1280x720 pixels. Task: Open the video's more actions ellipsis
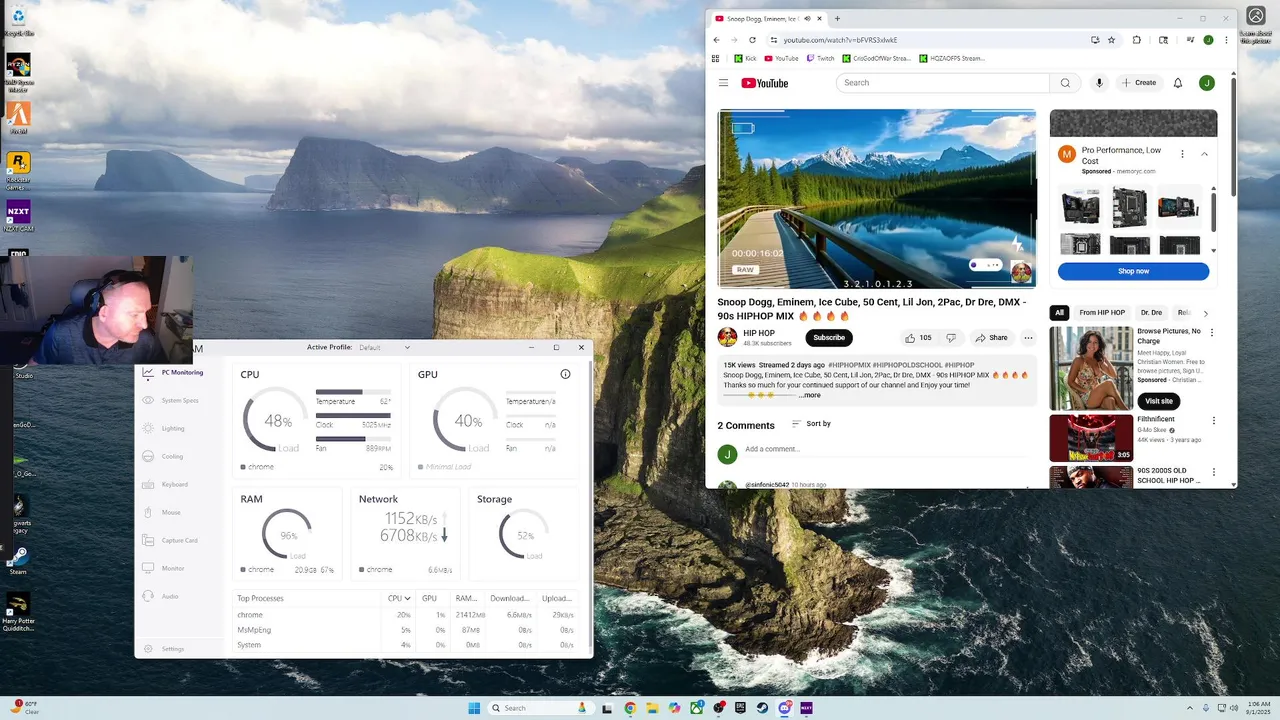click(x=1028, y=338)
